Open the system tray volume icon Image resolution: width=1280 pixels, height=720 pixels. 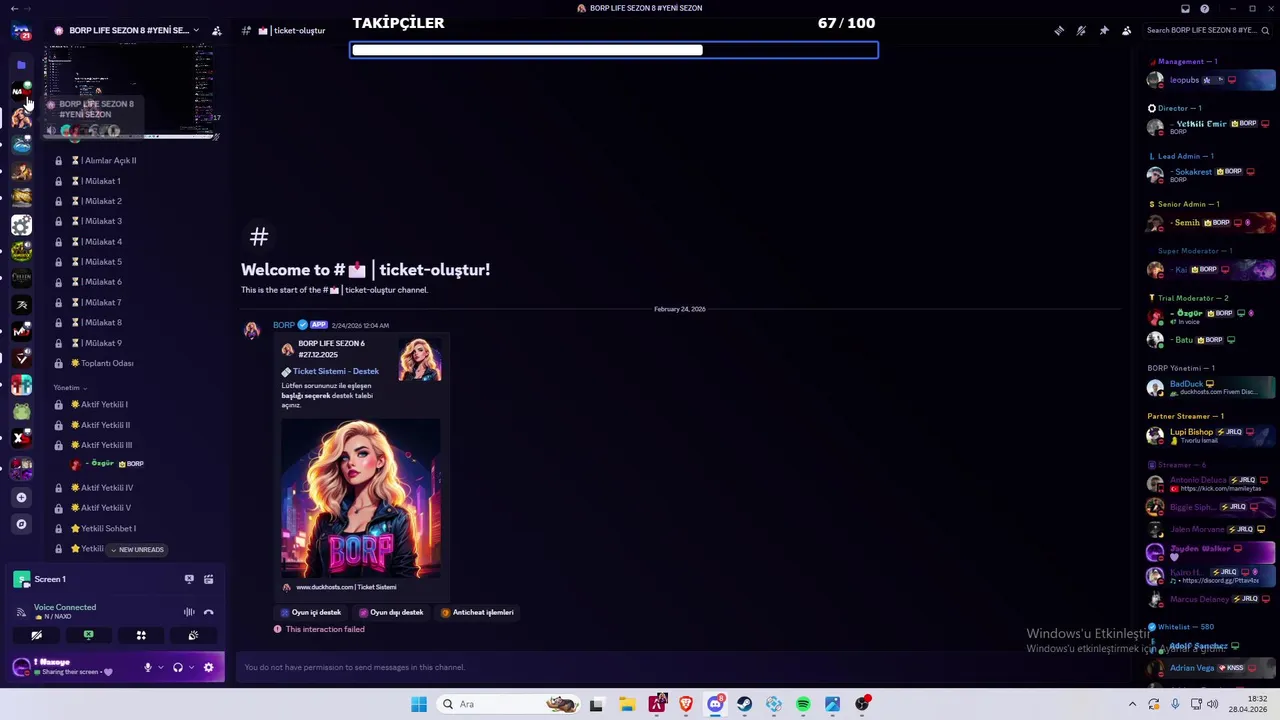pos(1212,704)
